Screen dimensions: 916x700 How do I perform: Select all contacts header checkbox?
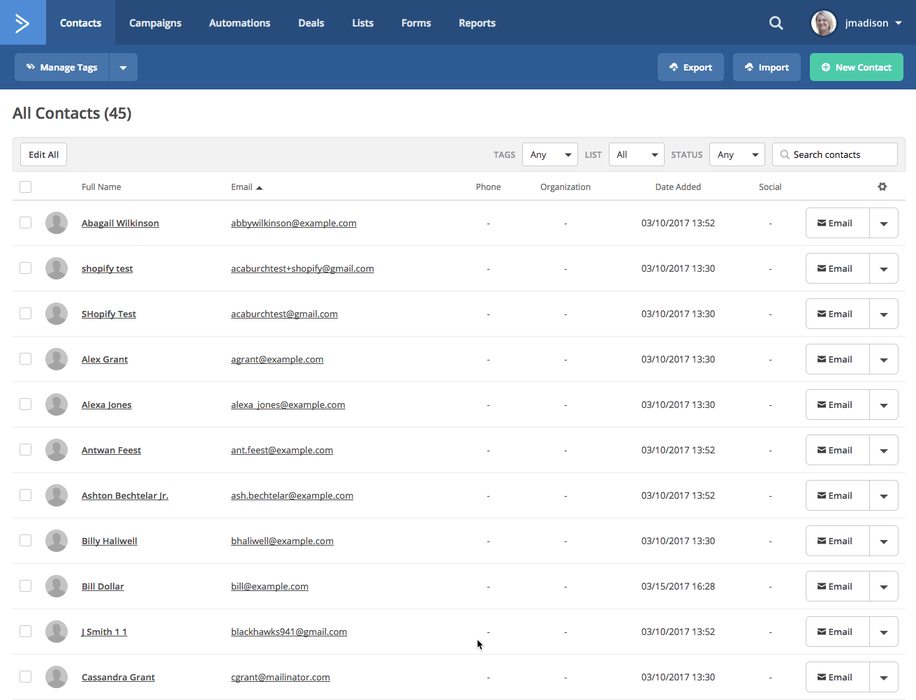(25, 187)
